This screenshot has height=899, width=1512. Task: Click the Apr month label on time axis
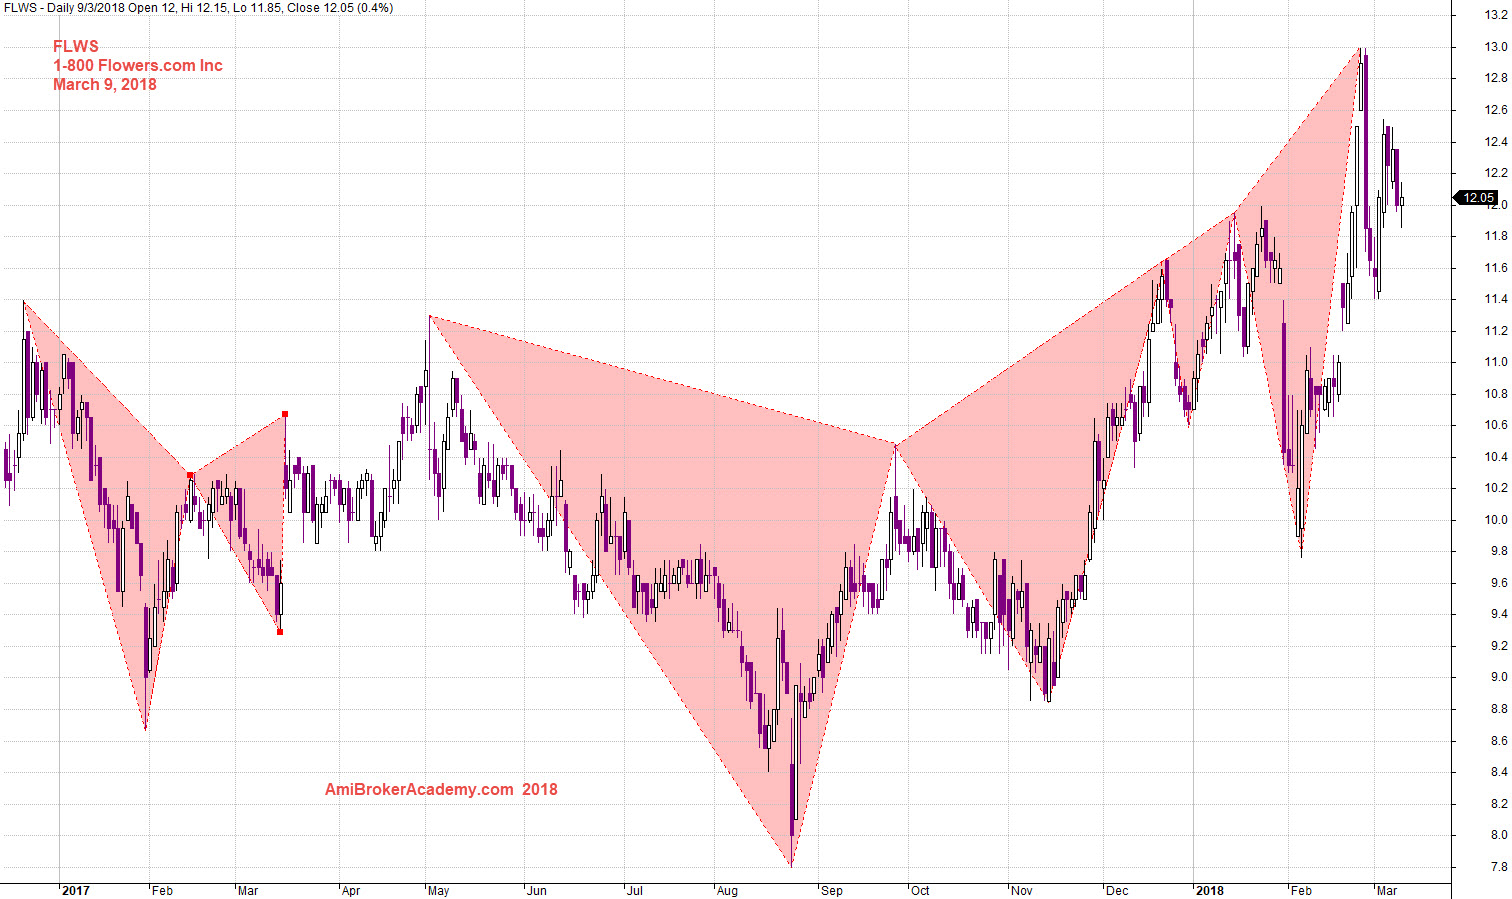(351, 891)
